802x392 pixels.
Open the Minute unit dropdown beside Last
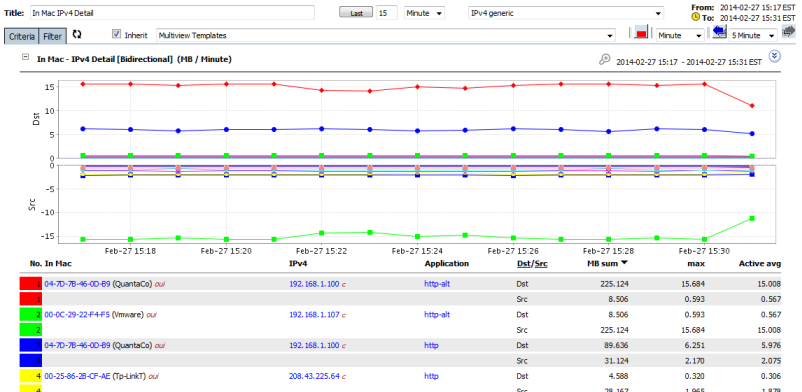(424, 13)
